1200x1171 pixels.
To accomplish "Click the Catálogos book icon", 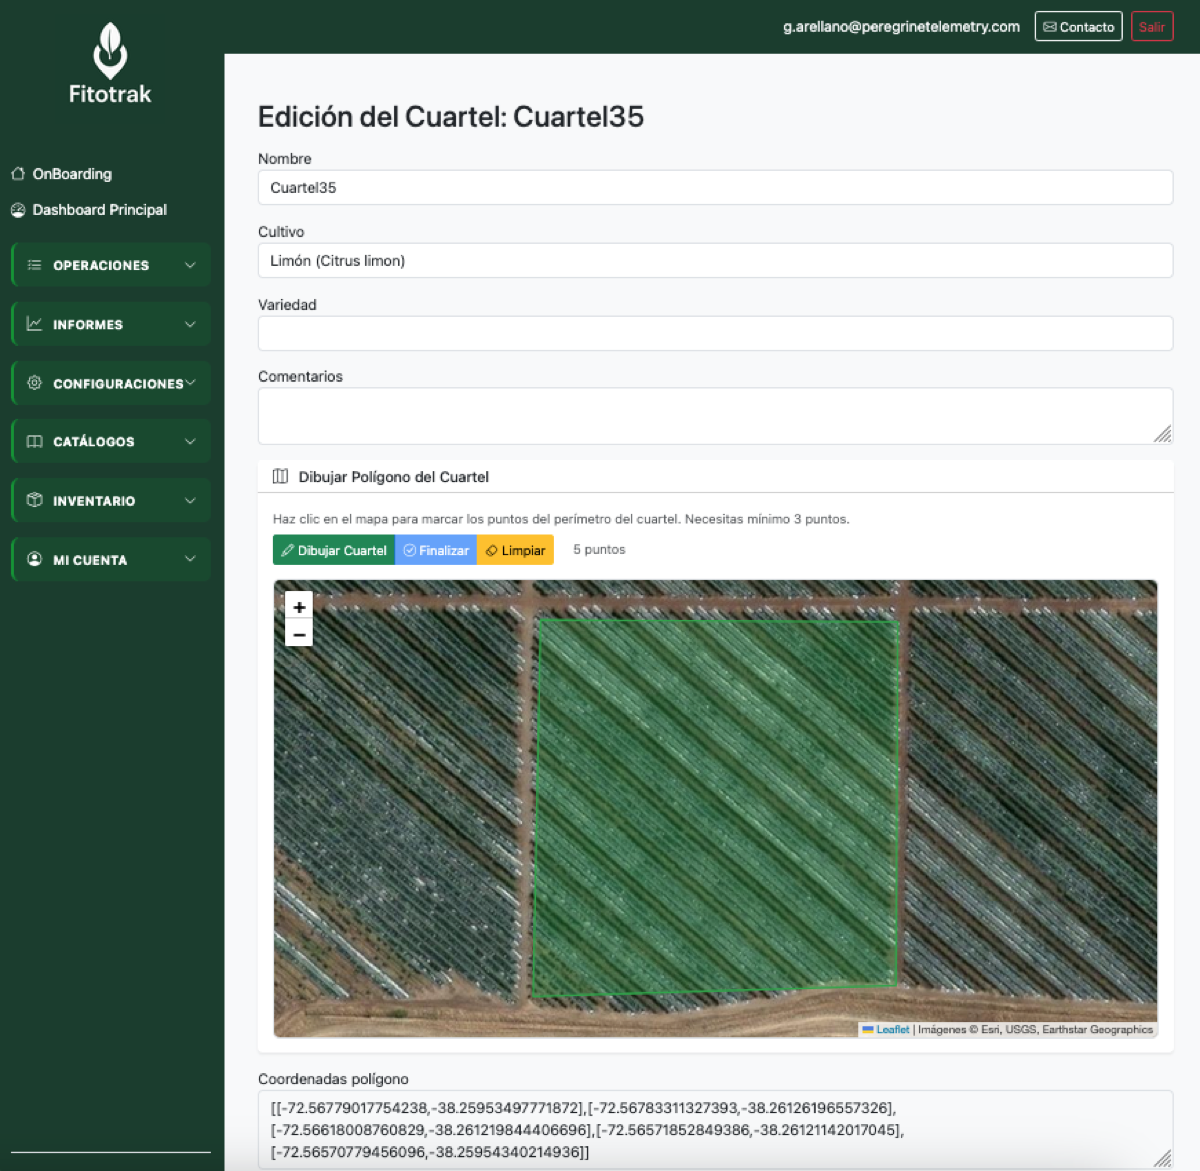I will point(34,441).
